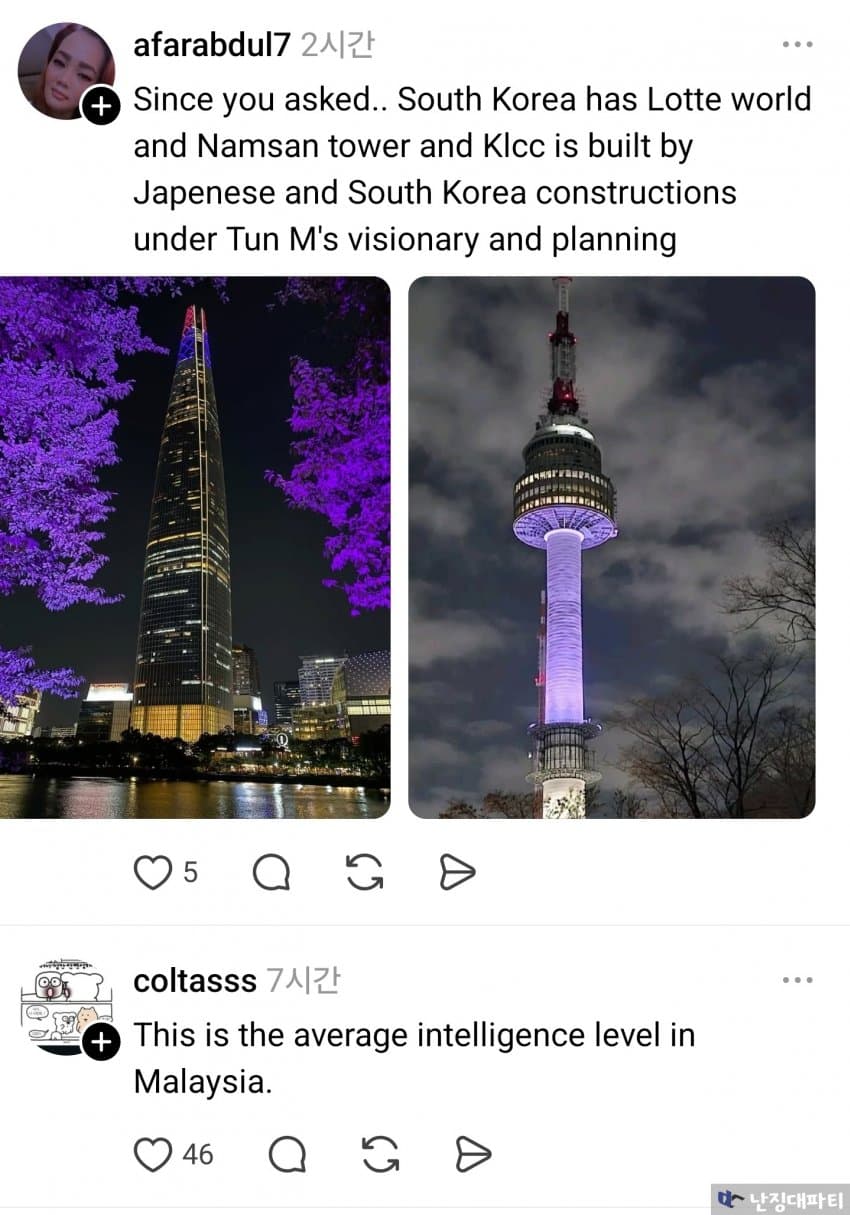The height and width of the screenshot is (1215, 850).
Task: View the Namsan Tower photo
Action: click(612, 547)
